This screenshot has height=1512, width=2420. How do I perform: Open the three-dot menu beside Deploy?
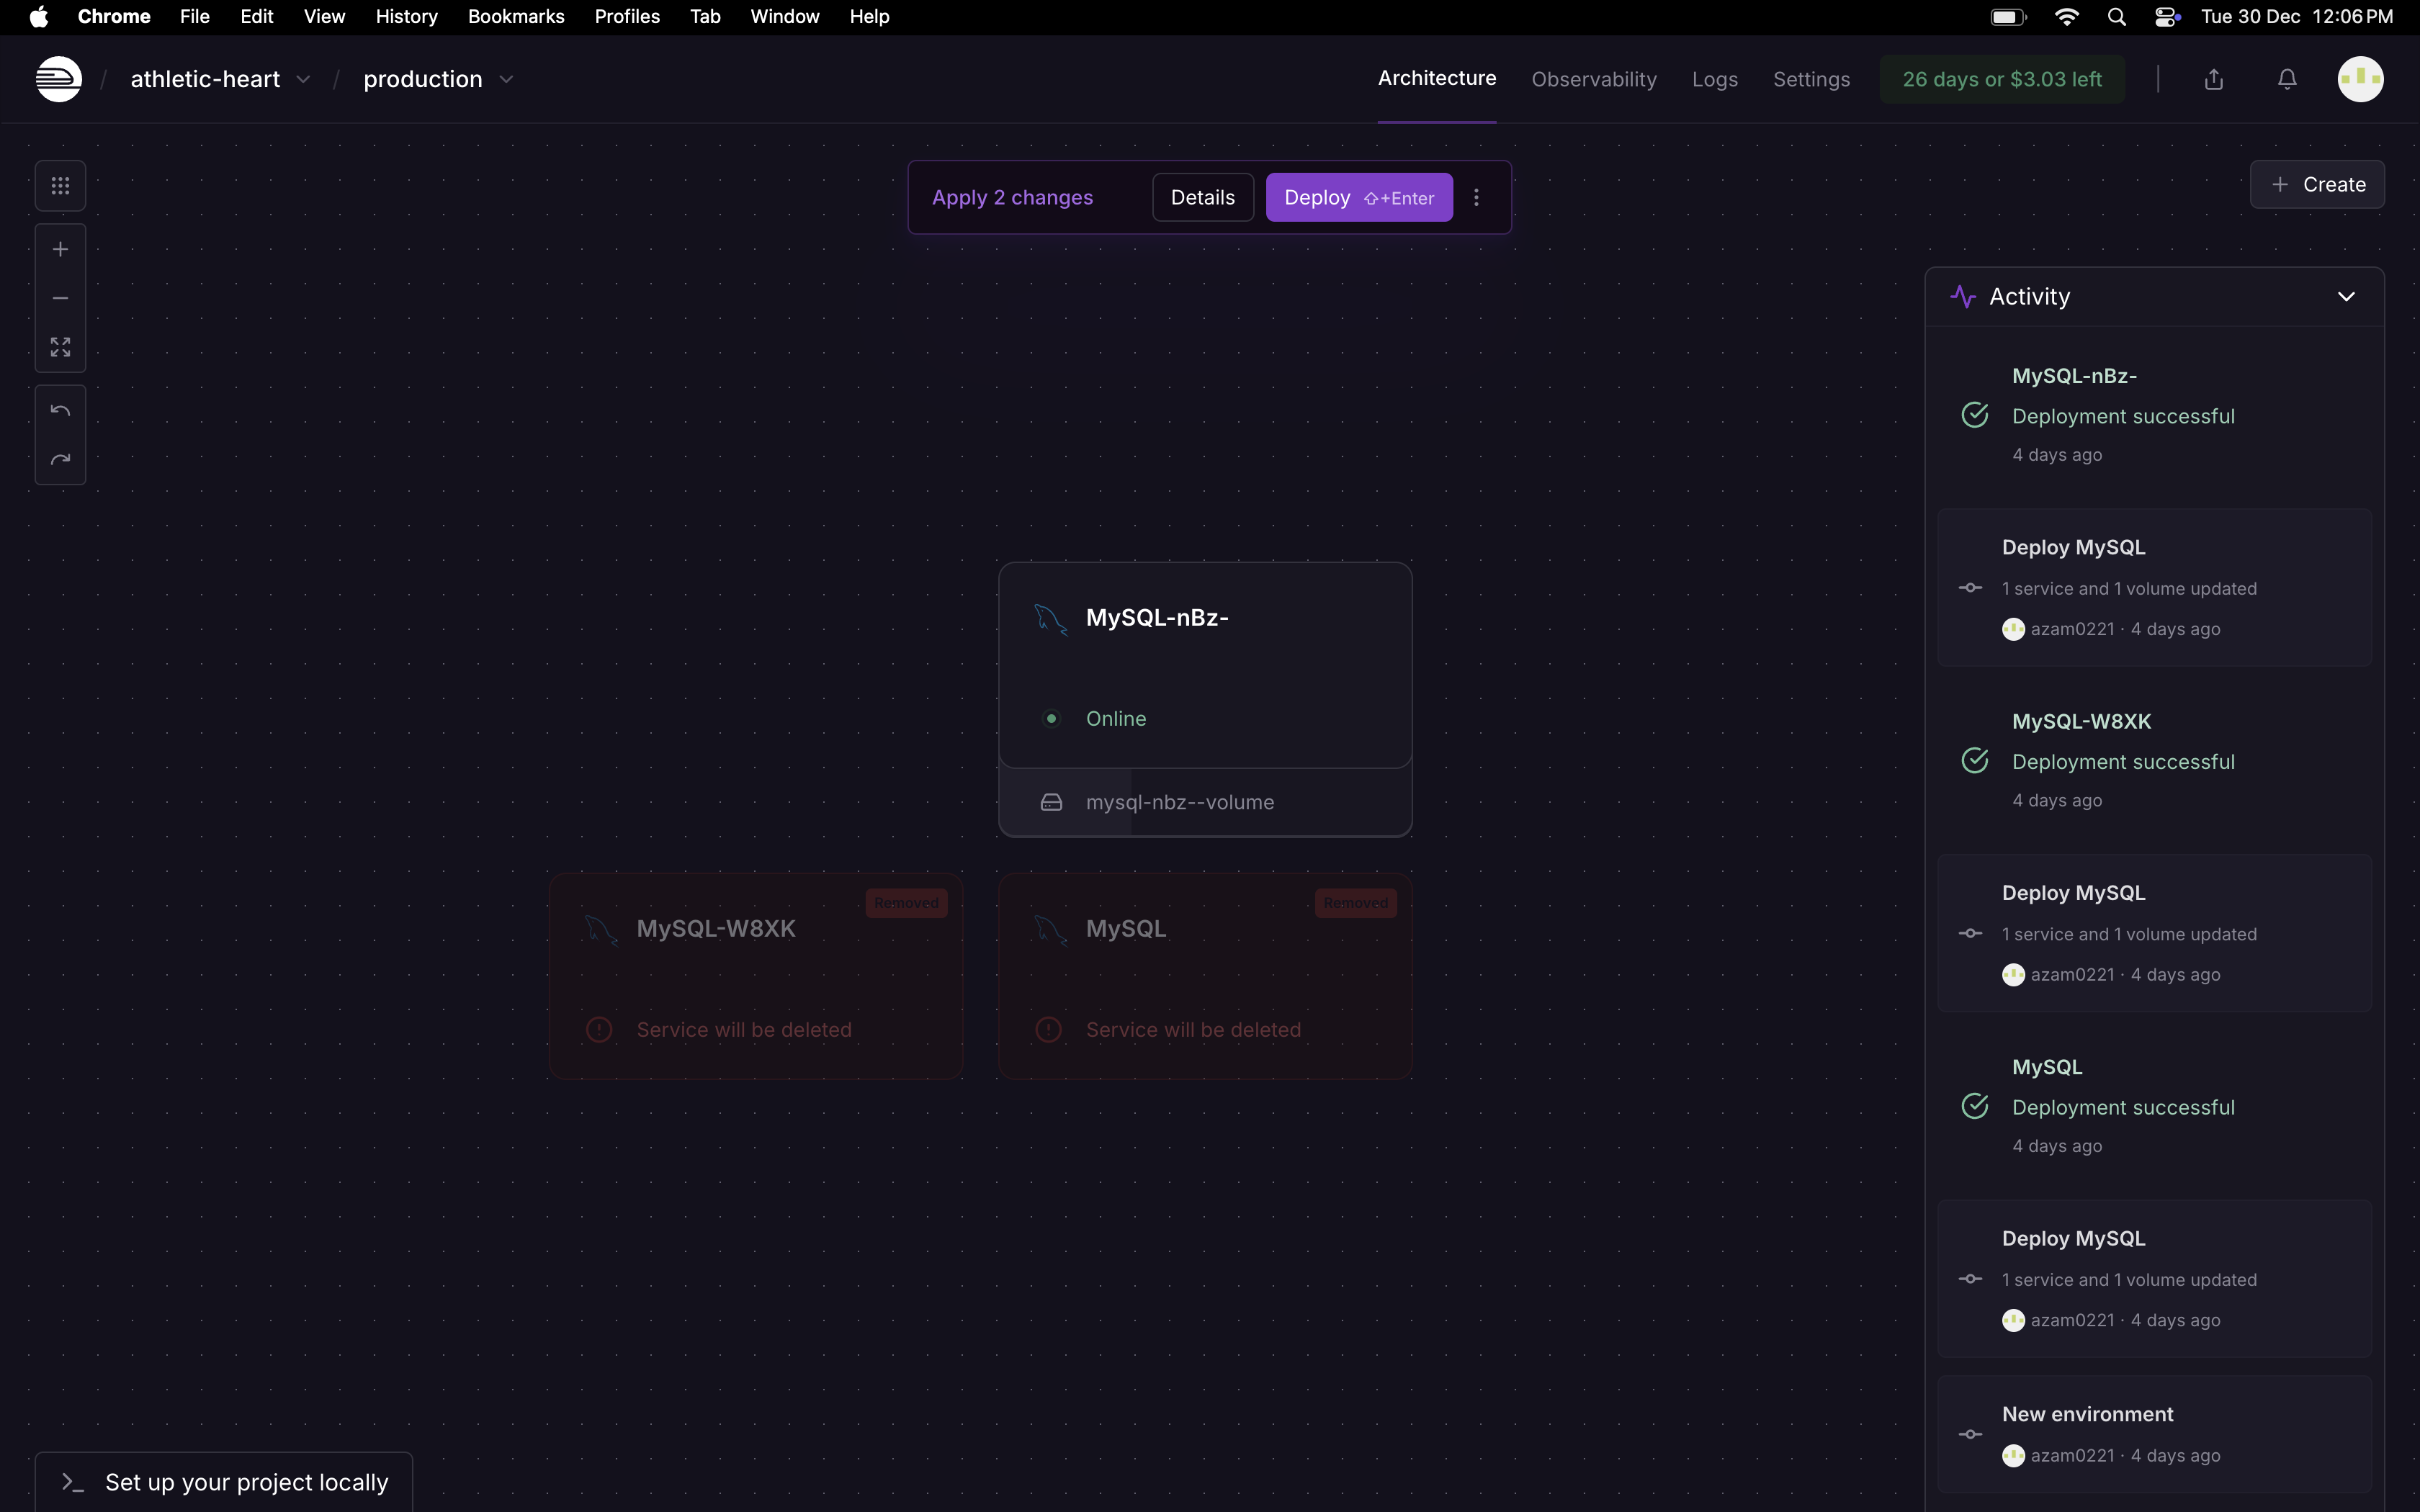(1476, 198)
